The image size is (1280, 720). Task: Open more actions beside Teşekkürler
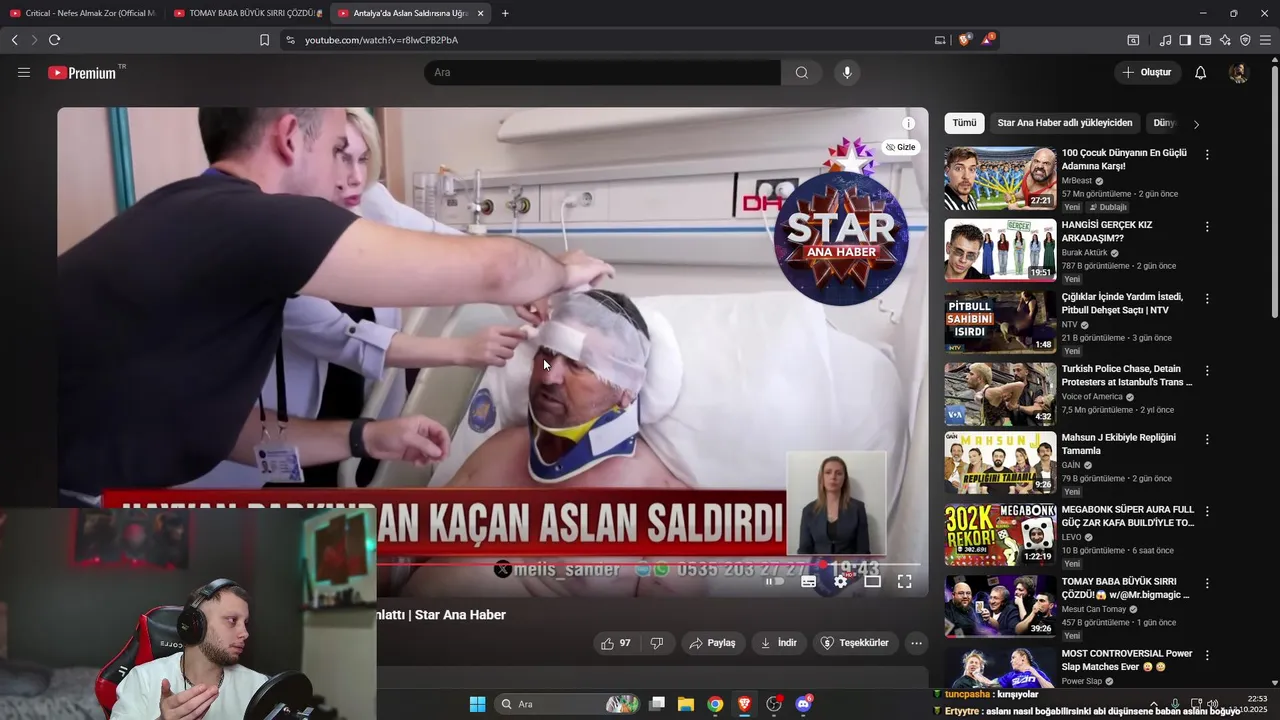pos(916,643)
